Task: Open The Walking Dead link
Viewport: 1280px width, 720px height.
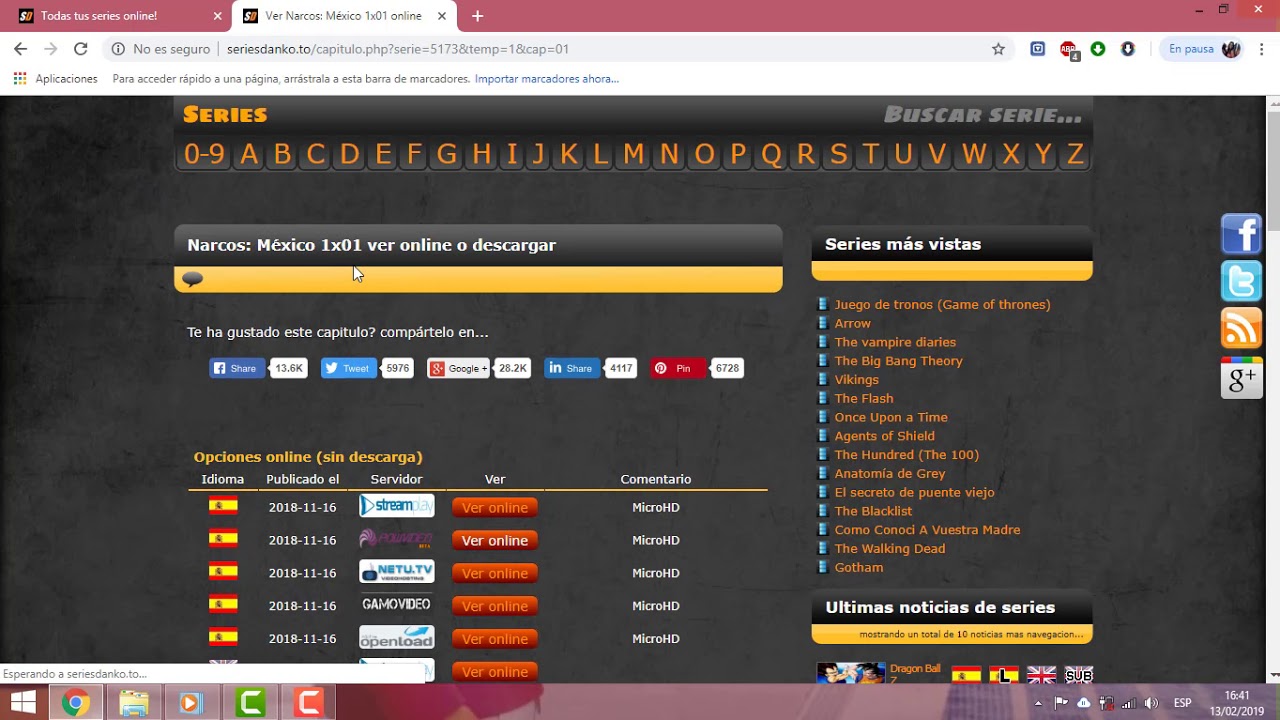Action: (889, 549)
